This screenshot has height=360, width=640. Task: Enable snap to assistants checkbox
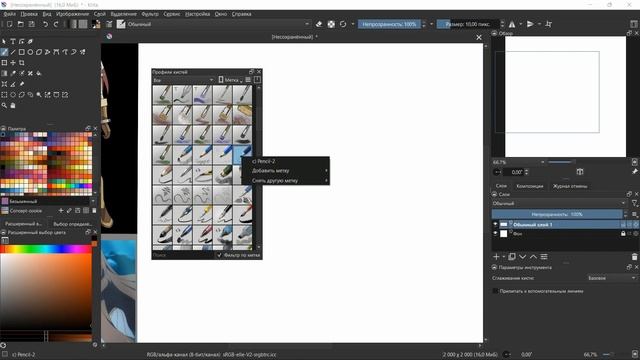496,291
